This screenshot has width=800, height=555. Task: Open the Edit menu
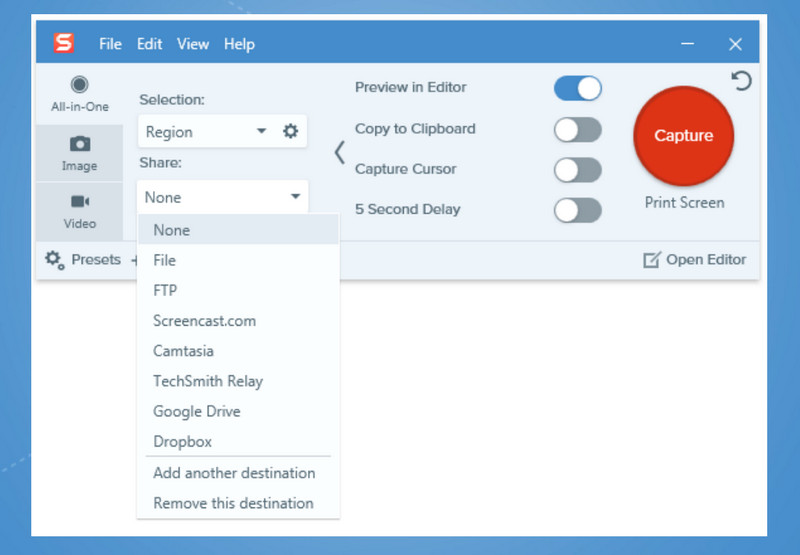click(x=149, y=44)
